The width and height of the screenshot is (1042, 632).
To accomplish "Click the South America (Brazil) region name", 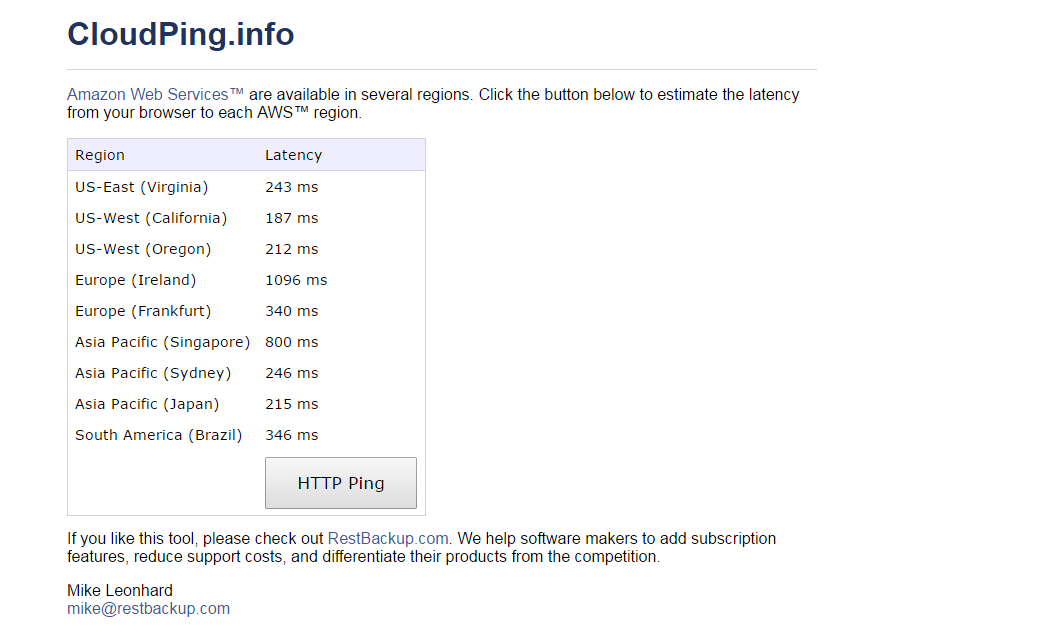I will coord(158,435).
